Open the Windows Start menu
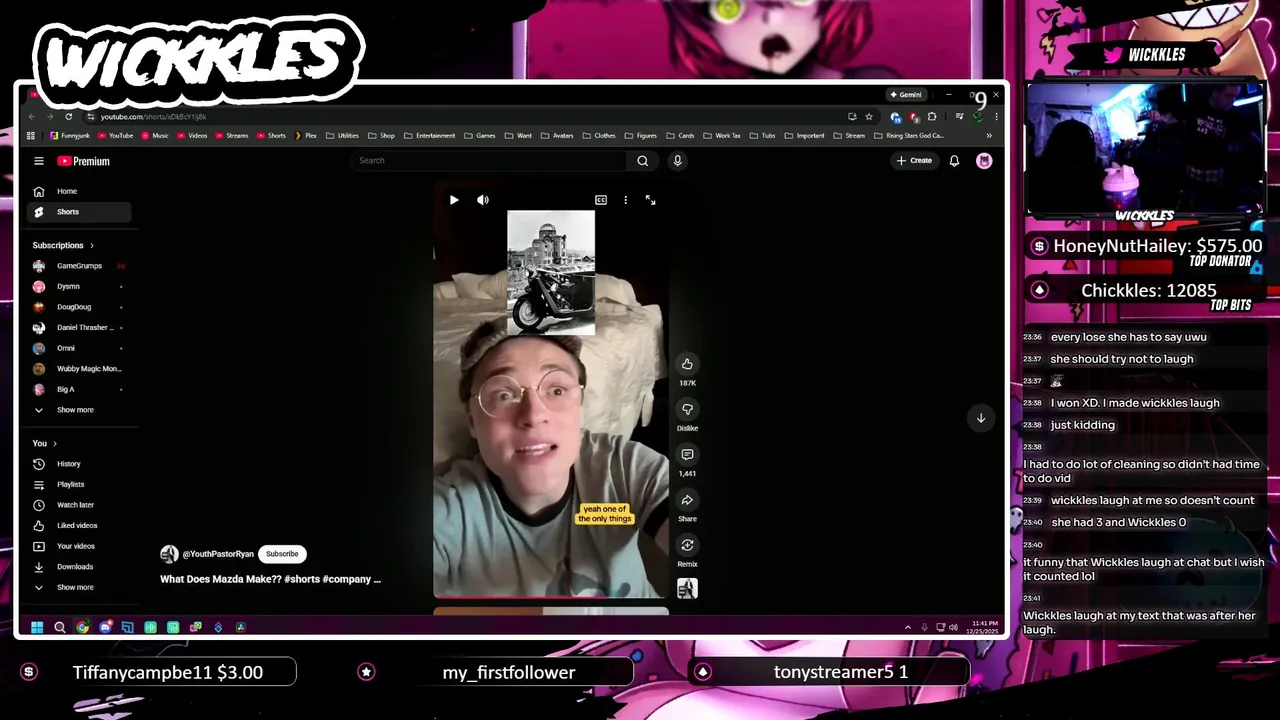Image resolution: width=1280 pixels, height=720 pixels. tap(37, 628)
